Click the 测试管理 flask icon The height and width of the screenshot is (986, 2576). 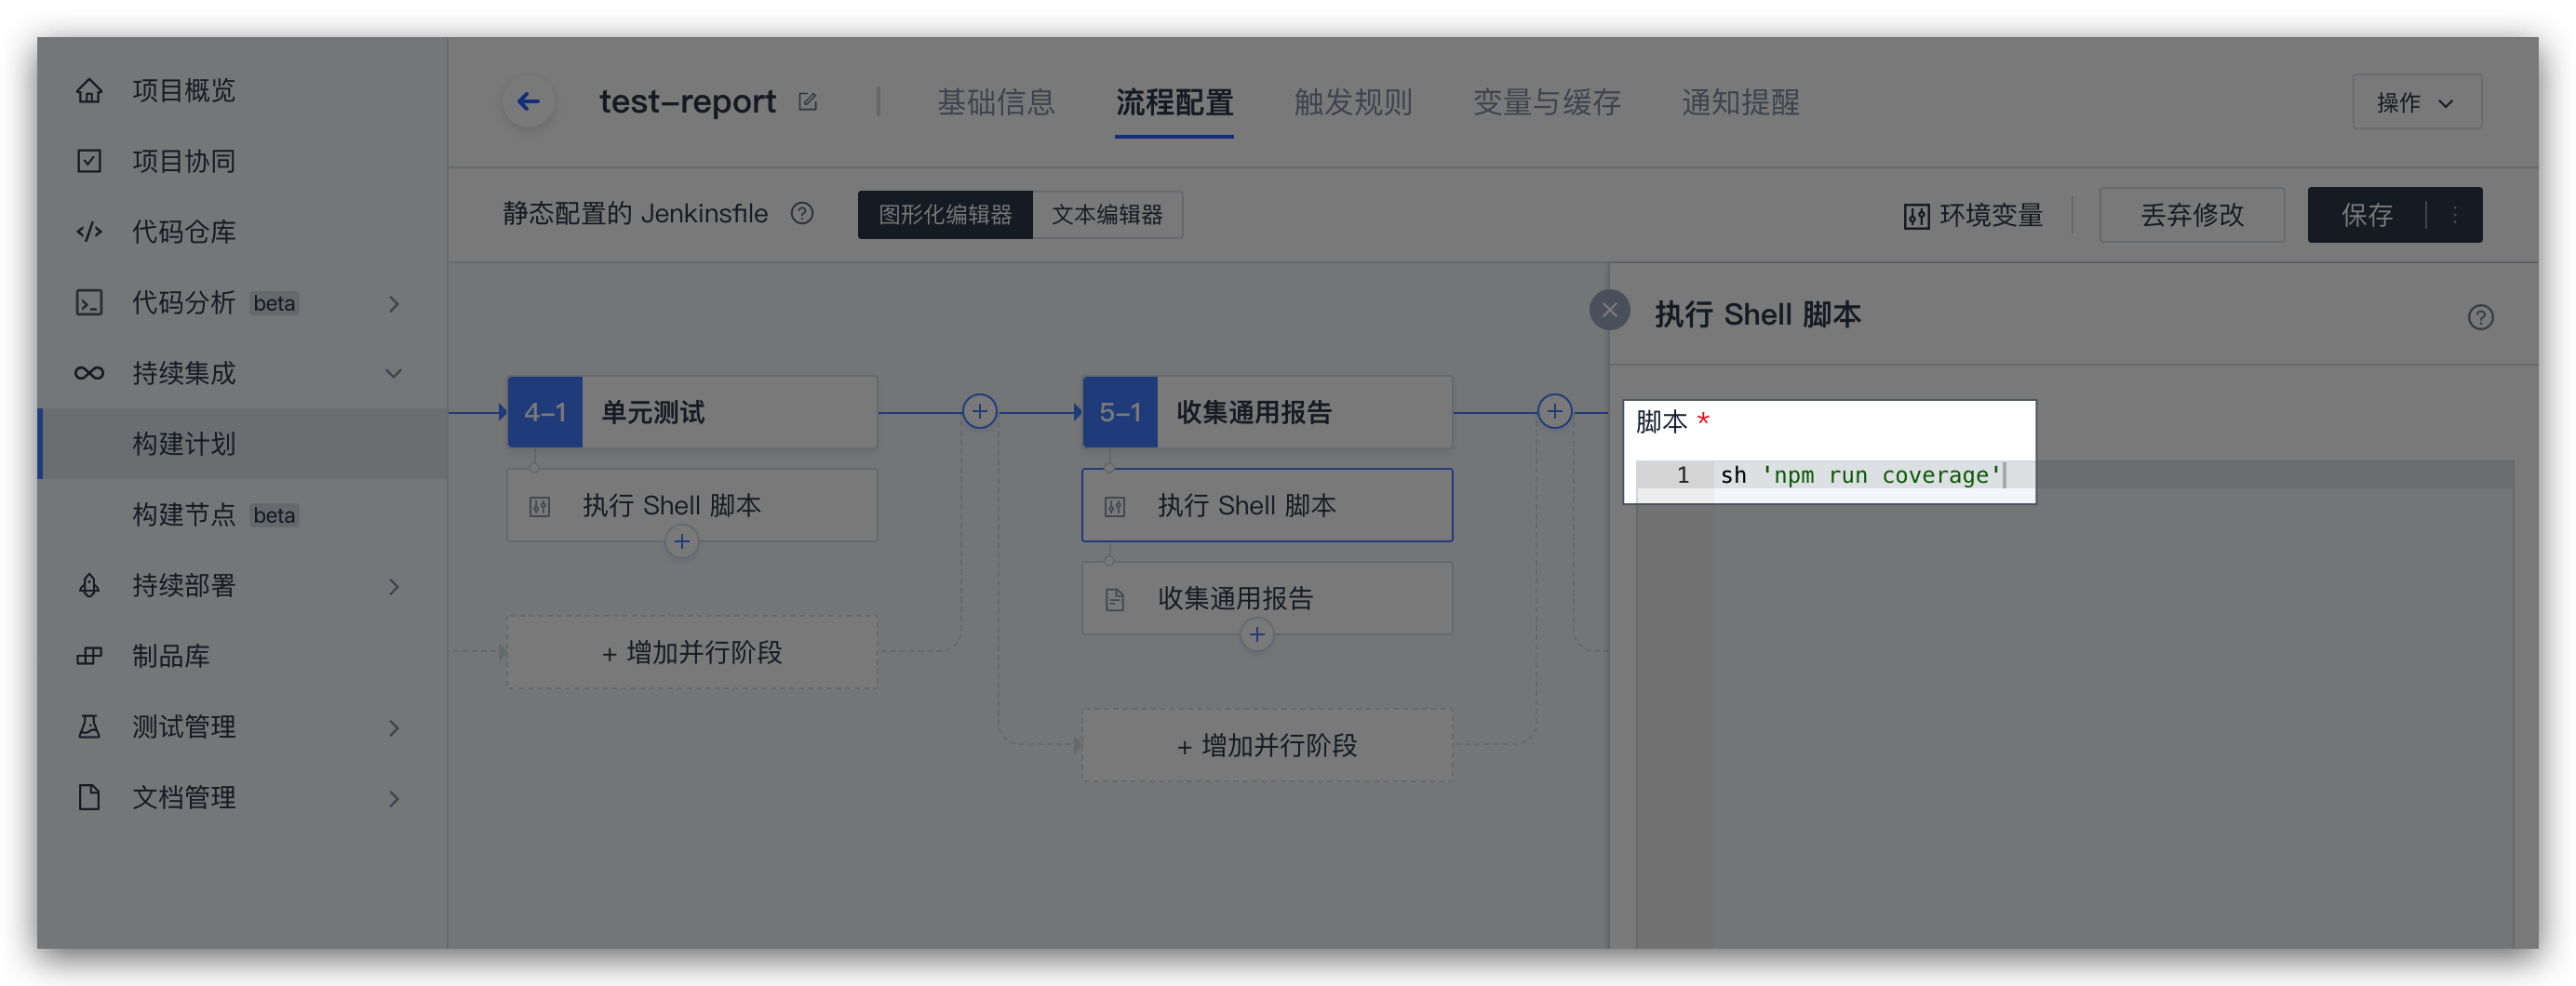click(x=89, y=727)
